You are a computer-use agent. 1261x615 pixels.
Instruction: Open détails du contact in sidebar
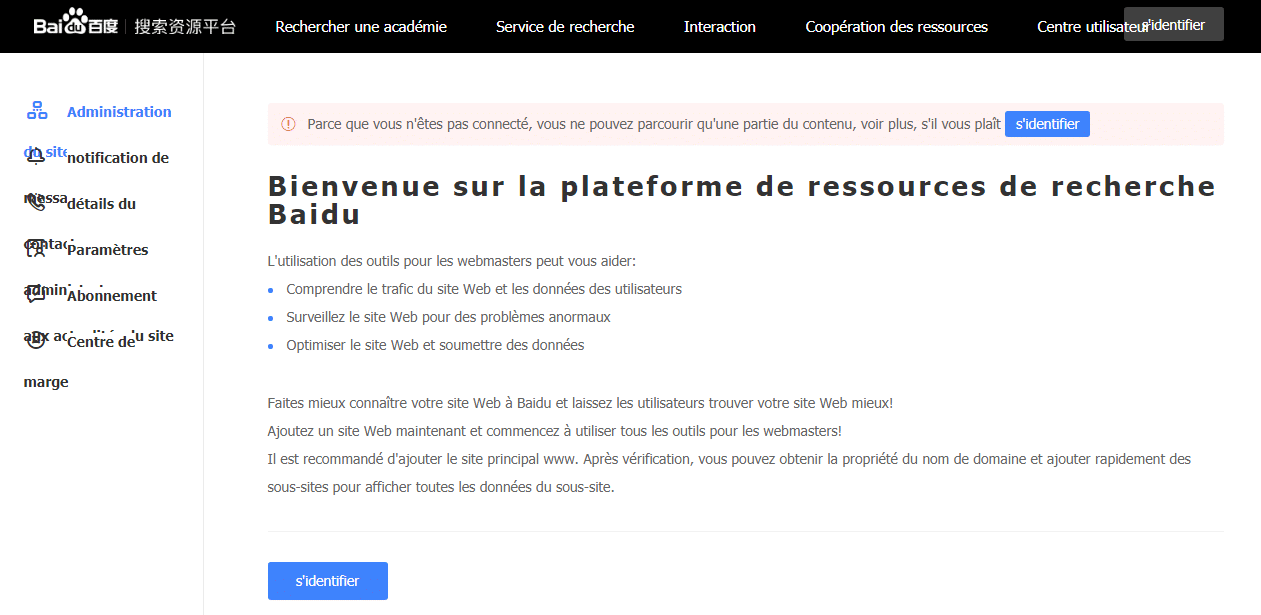click(x=101, y=204)
